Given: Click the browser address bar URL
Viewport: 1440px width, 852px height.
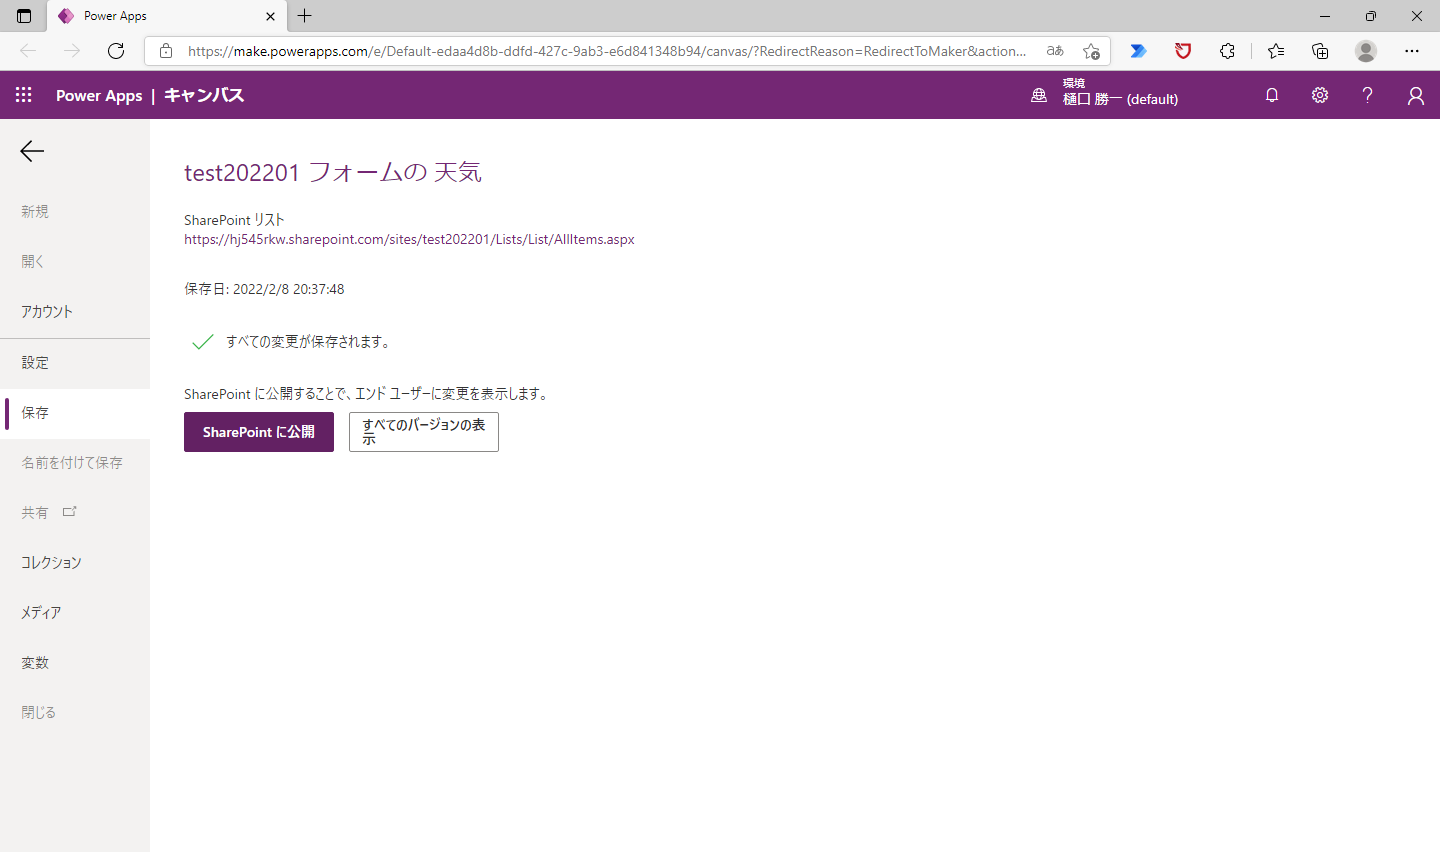Looking at the screenshot, I should 606,51.
